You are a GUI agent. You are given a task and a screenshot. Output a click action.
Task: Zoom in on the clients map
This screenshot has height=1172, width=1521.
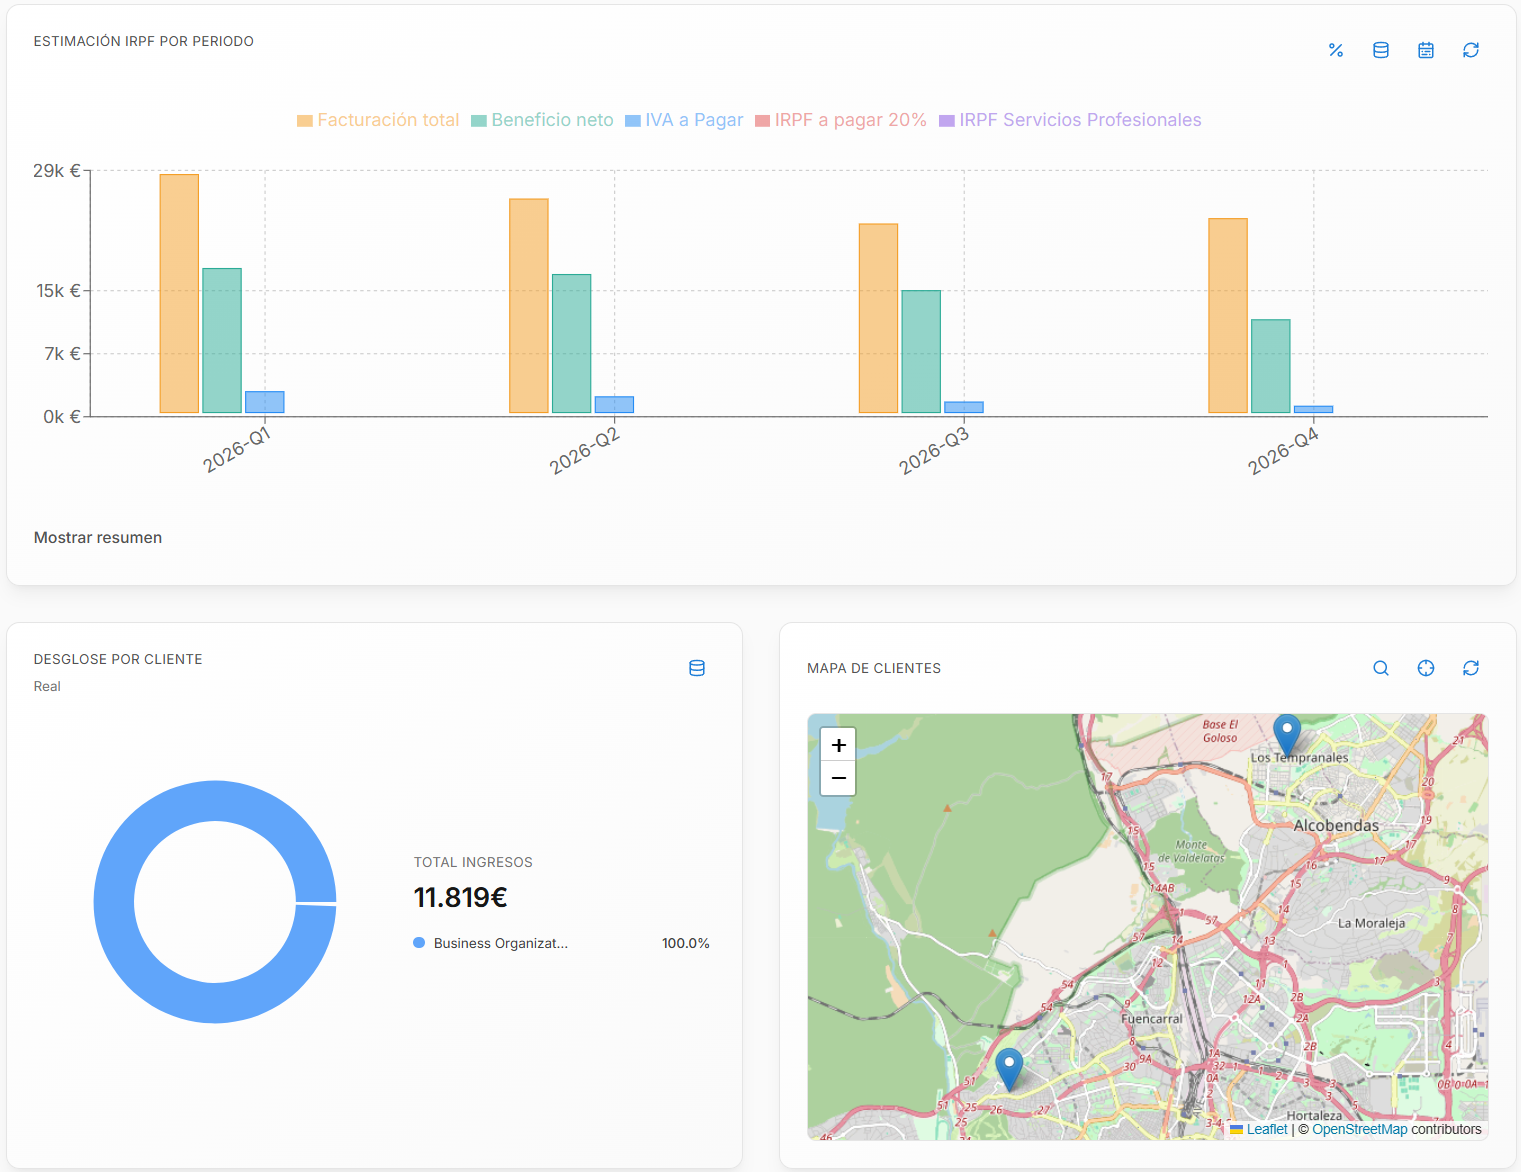(x=838, y=745)
